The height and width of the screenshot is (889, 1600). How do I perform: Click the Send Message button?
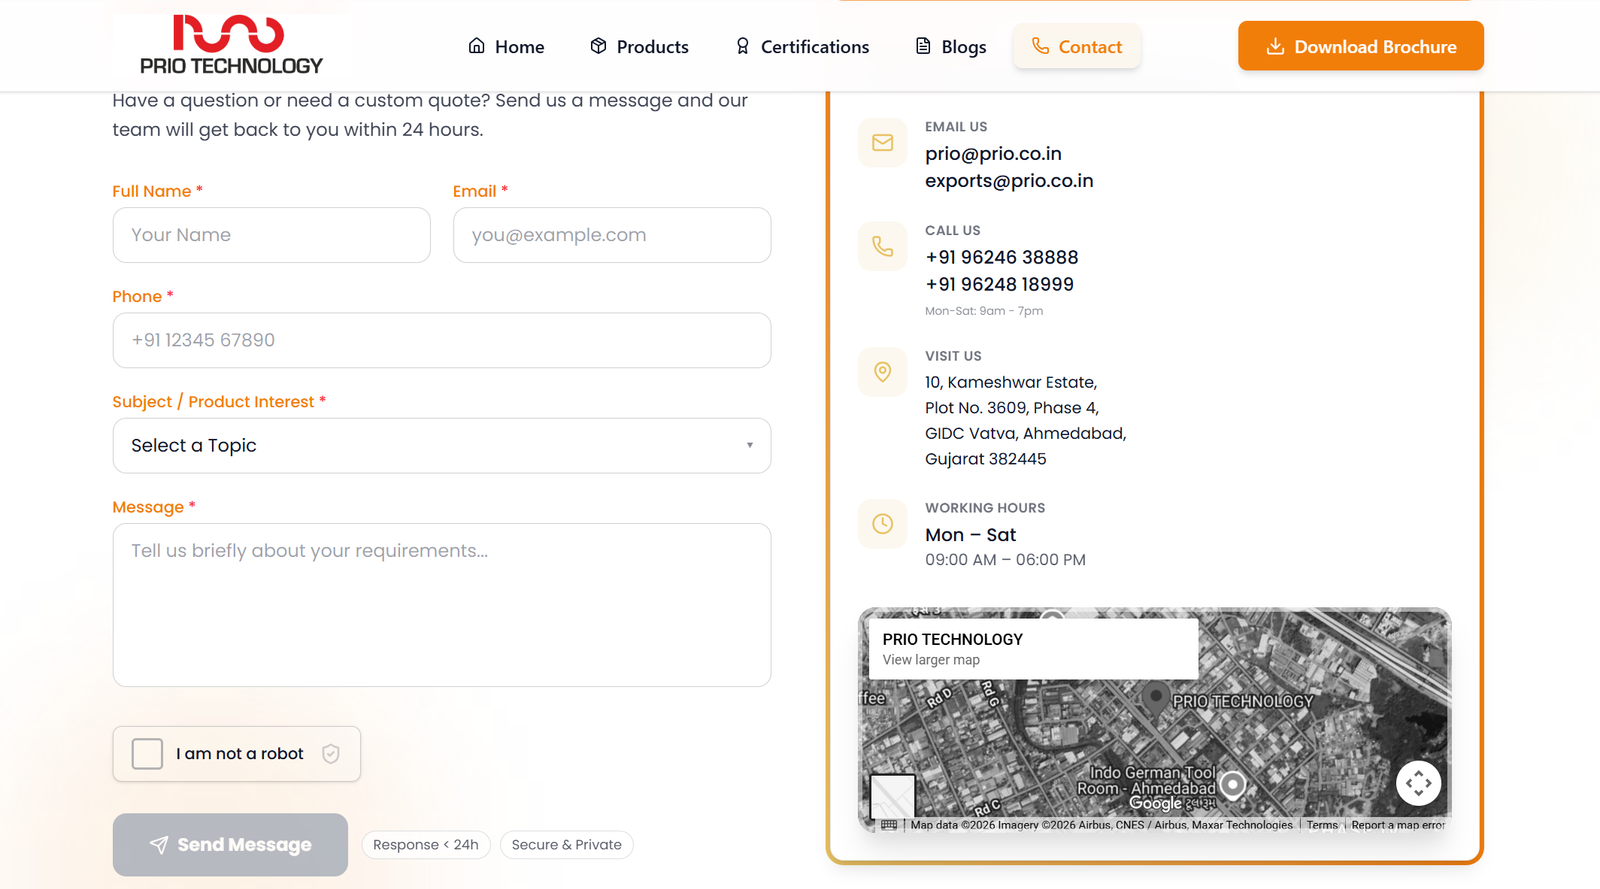pos(230,845)
